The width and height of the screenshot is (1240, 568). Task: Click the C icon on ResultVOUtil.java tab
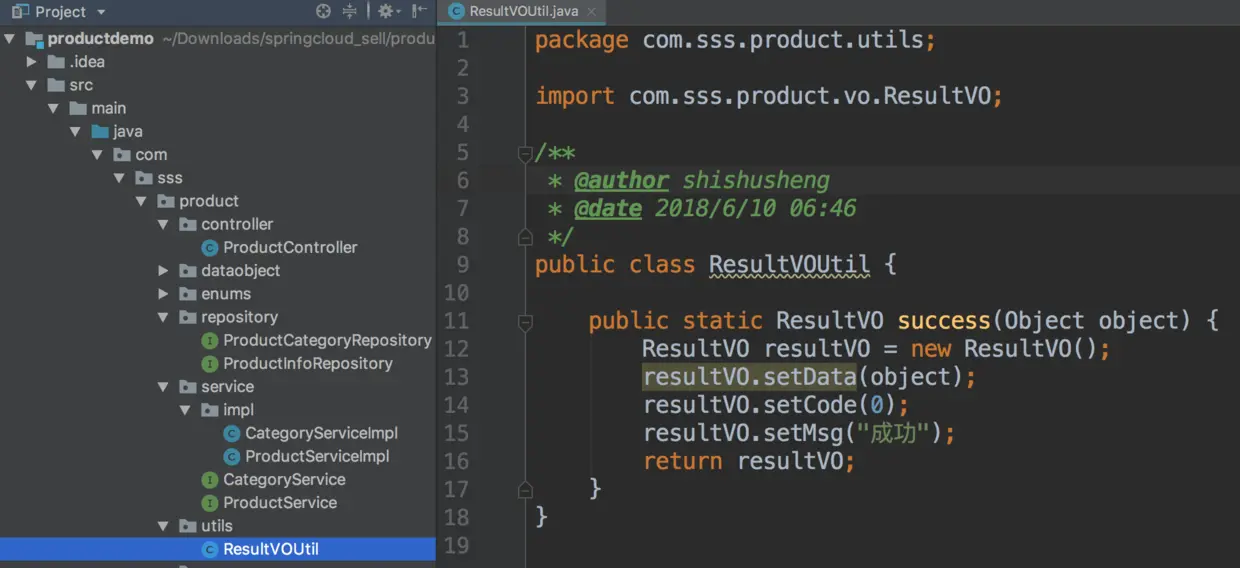pyautogui.click(x=457, y=11)
